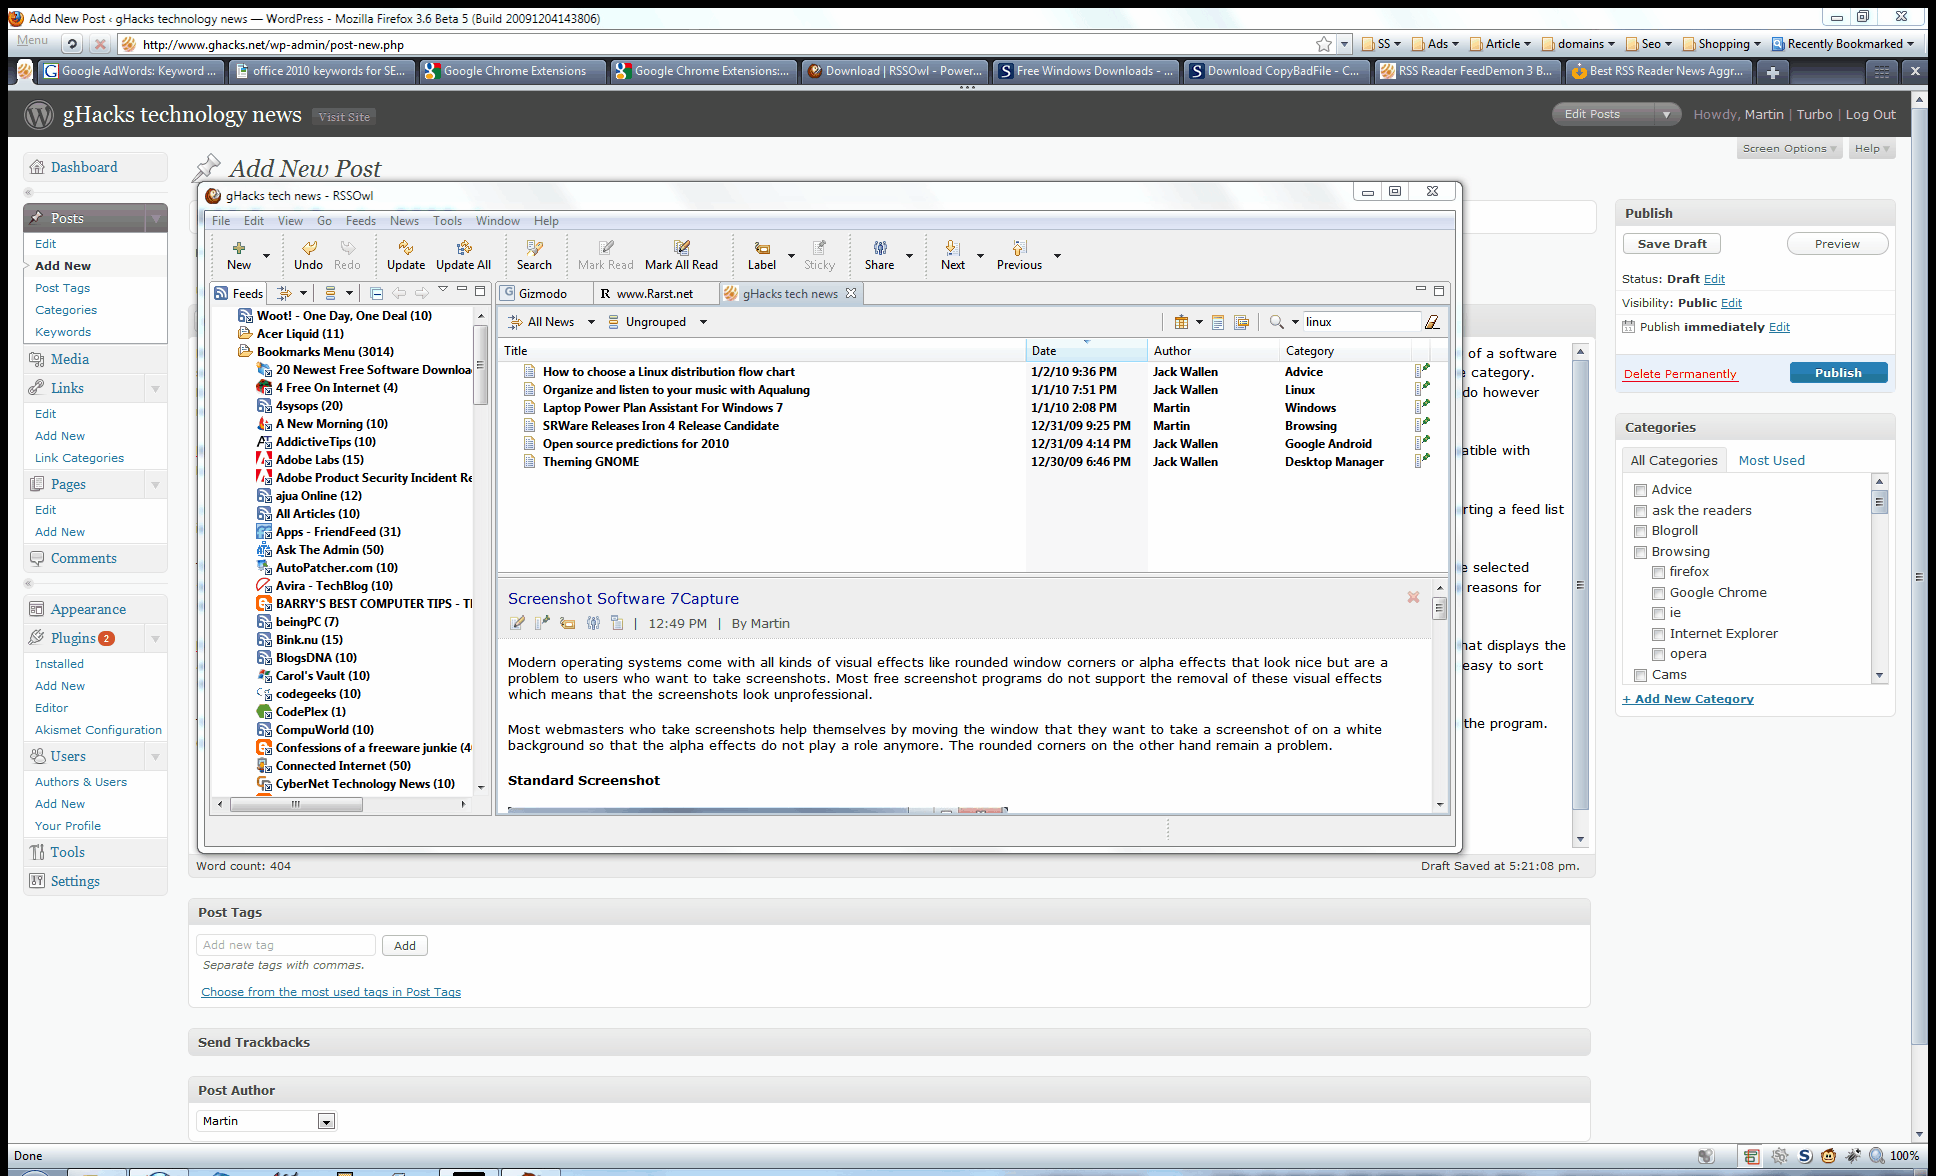Check the firefox category checkbox
1936x1176 pixels.
click(x=1658, y=571)
